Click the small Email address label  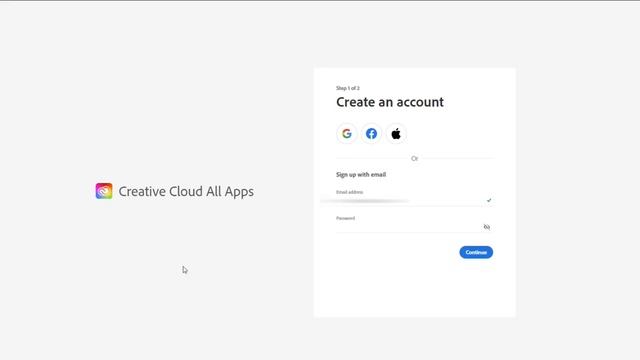[349, 192]
